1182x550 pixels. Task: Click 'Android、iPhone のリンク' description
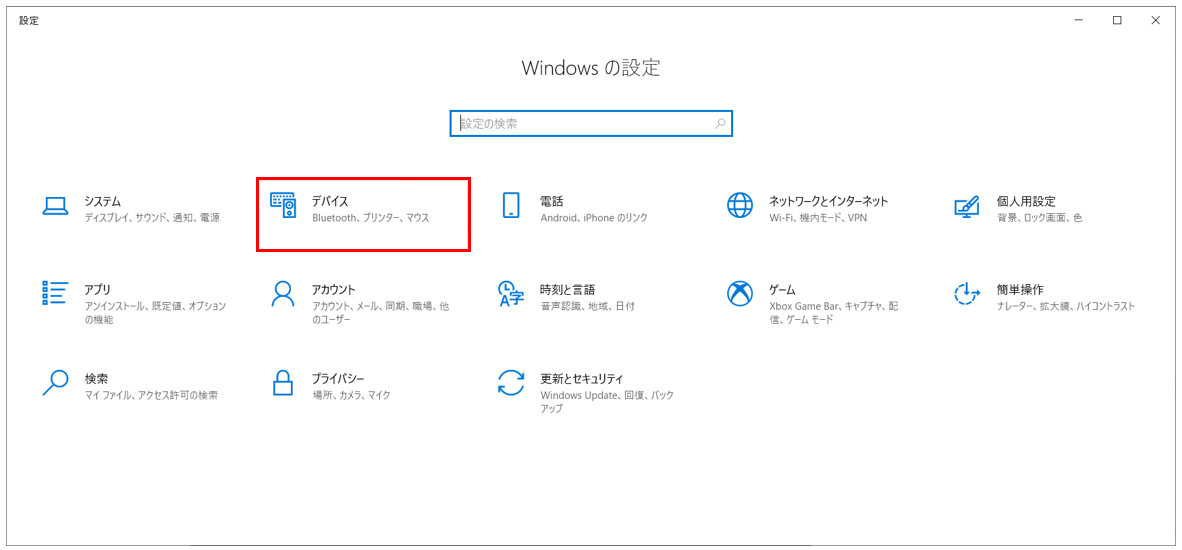594,218
